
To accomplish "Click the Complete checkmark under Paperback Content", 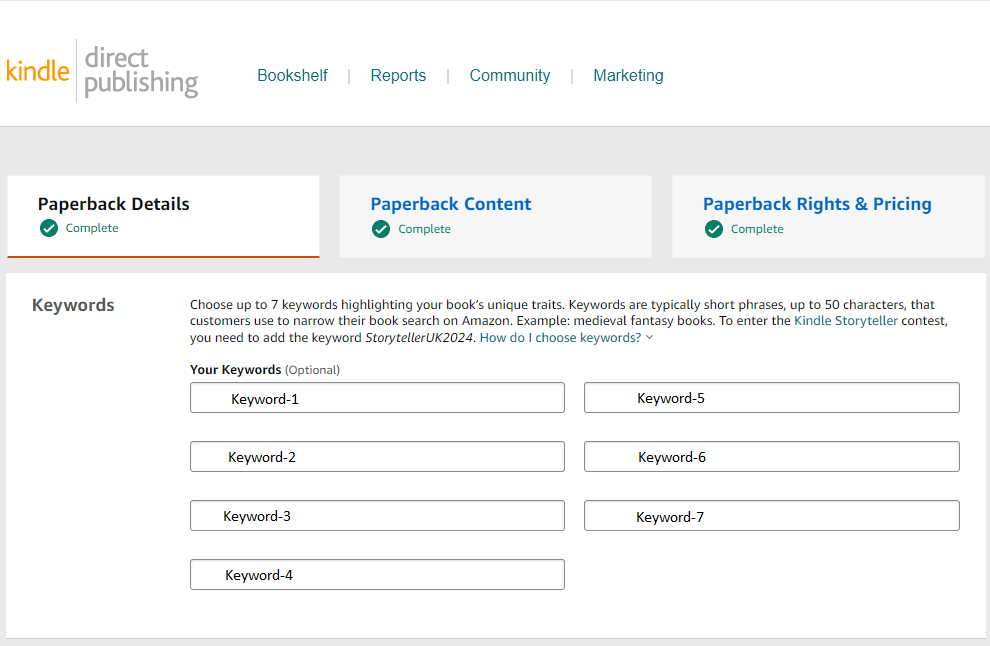I will (381, 228).
